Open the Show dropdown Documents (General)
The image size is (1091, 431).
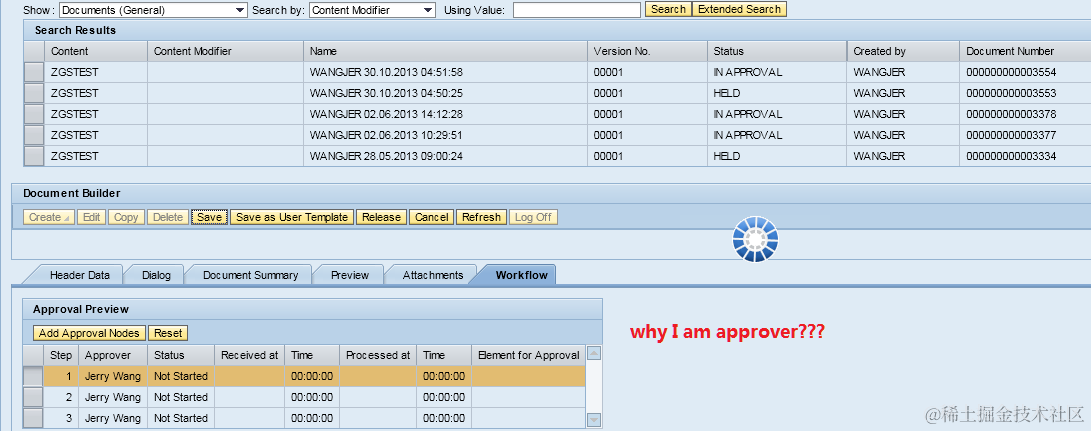pyautogui.click(x=153, y=10)
